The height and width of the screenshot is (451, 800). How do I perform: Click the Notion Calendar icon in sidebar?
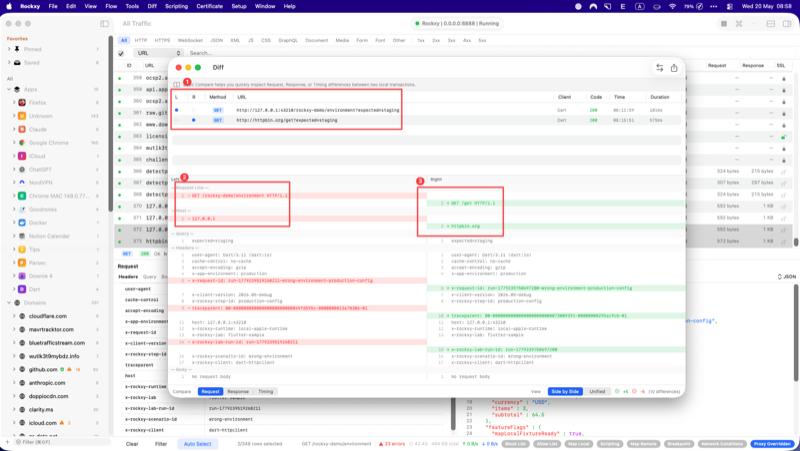click(x=22, y=236)
